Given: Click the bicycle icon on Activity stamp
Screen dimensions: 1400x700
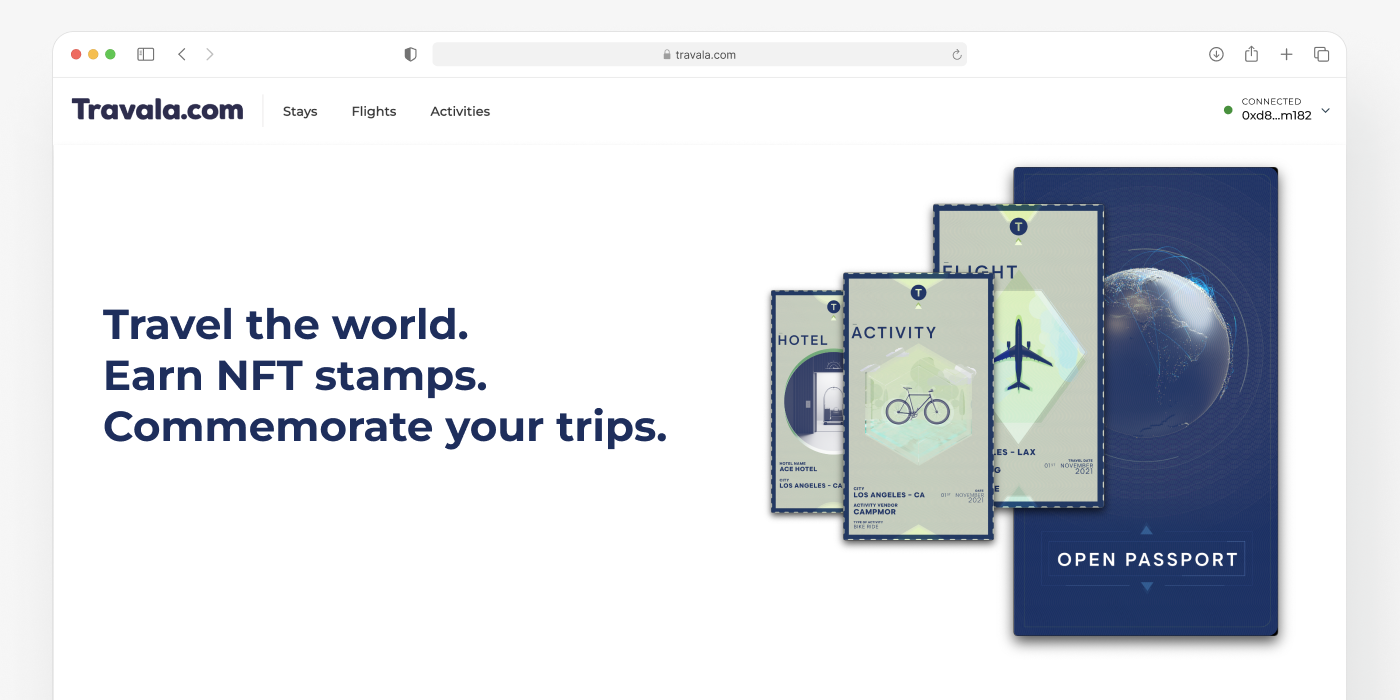Looking at the screenshot, I should click(917, 406).
